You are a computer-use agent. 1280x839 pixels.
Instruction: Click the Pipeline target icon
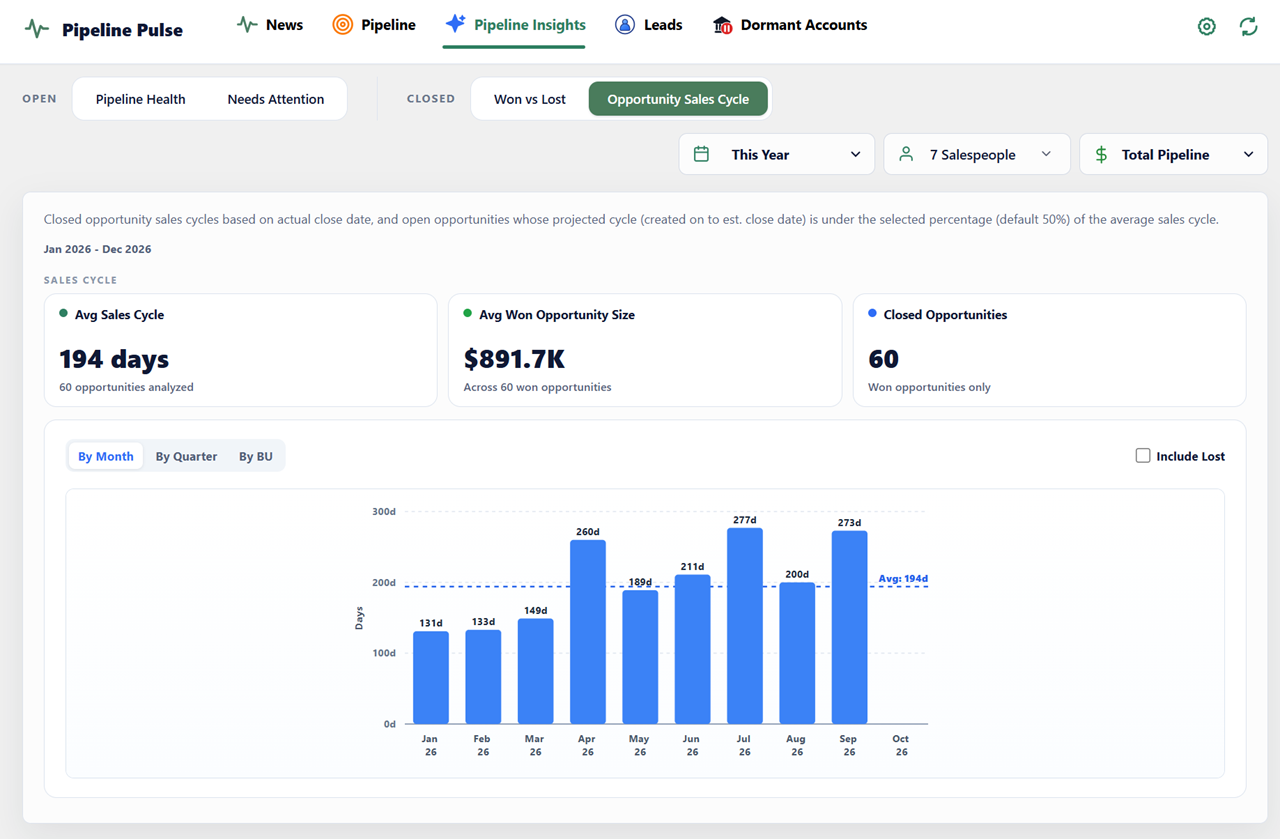coord(343,25)
